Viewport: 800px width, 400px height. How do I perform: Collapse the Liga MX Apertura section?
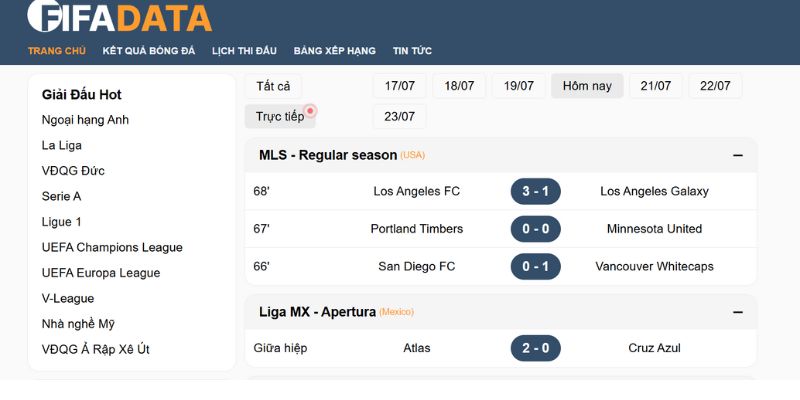coord(738,312)
